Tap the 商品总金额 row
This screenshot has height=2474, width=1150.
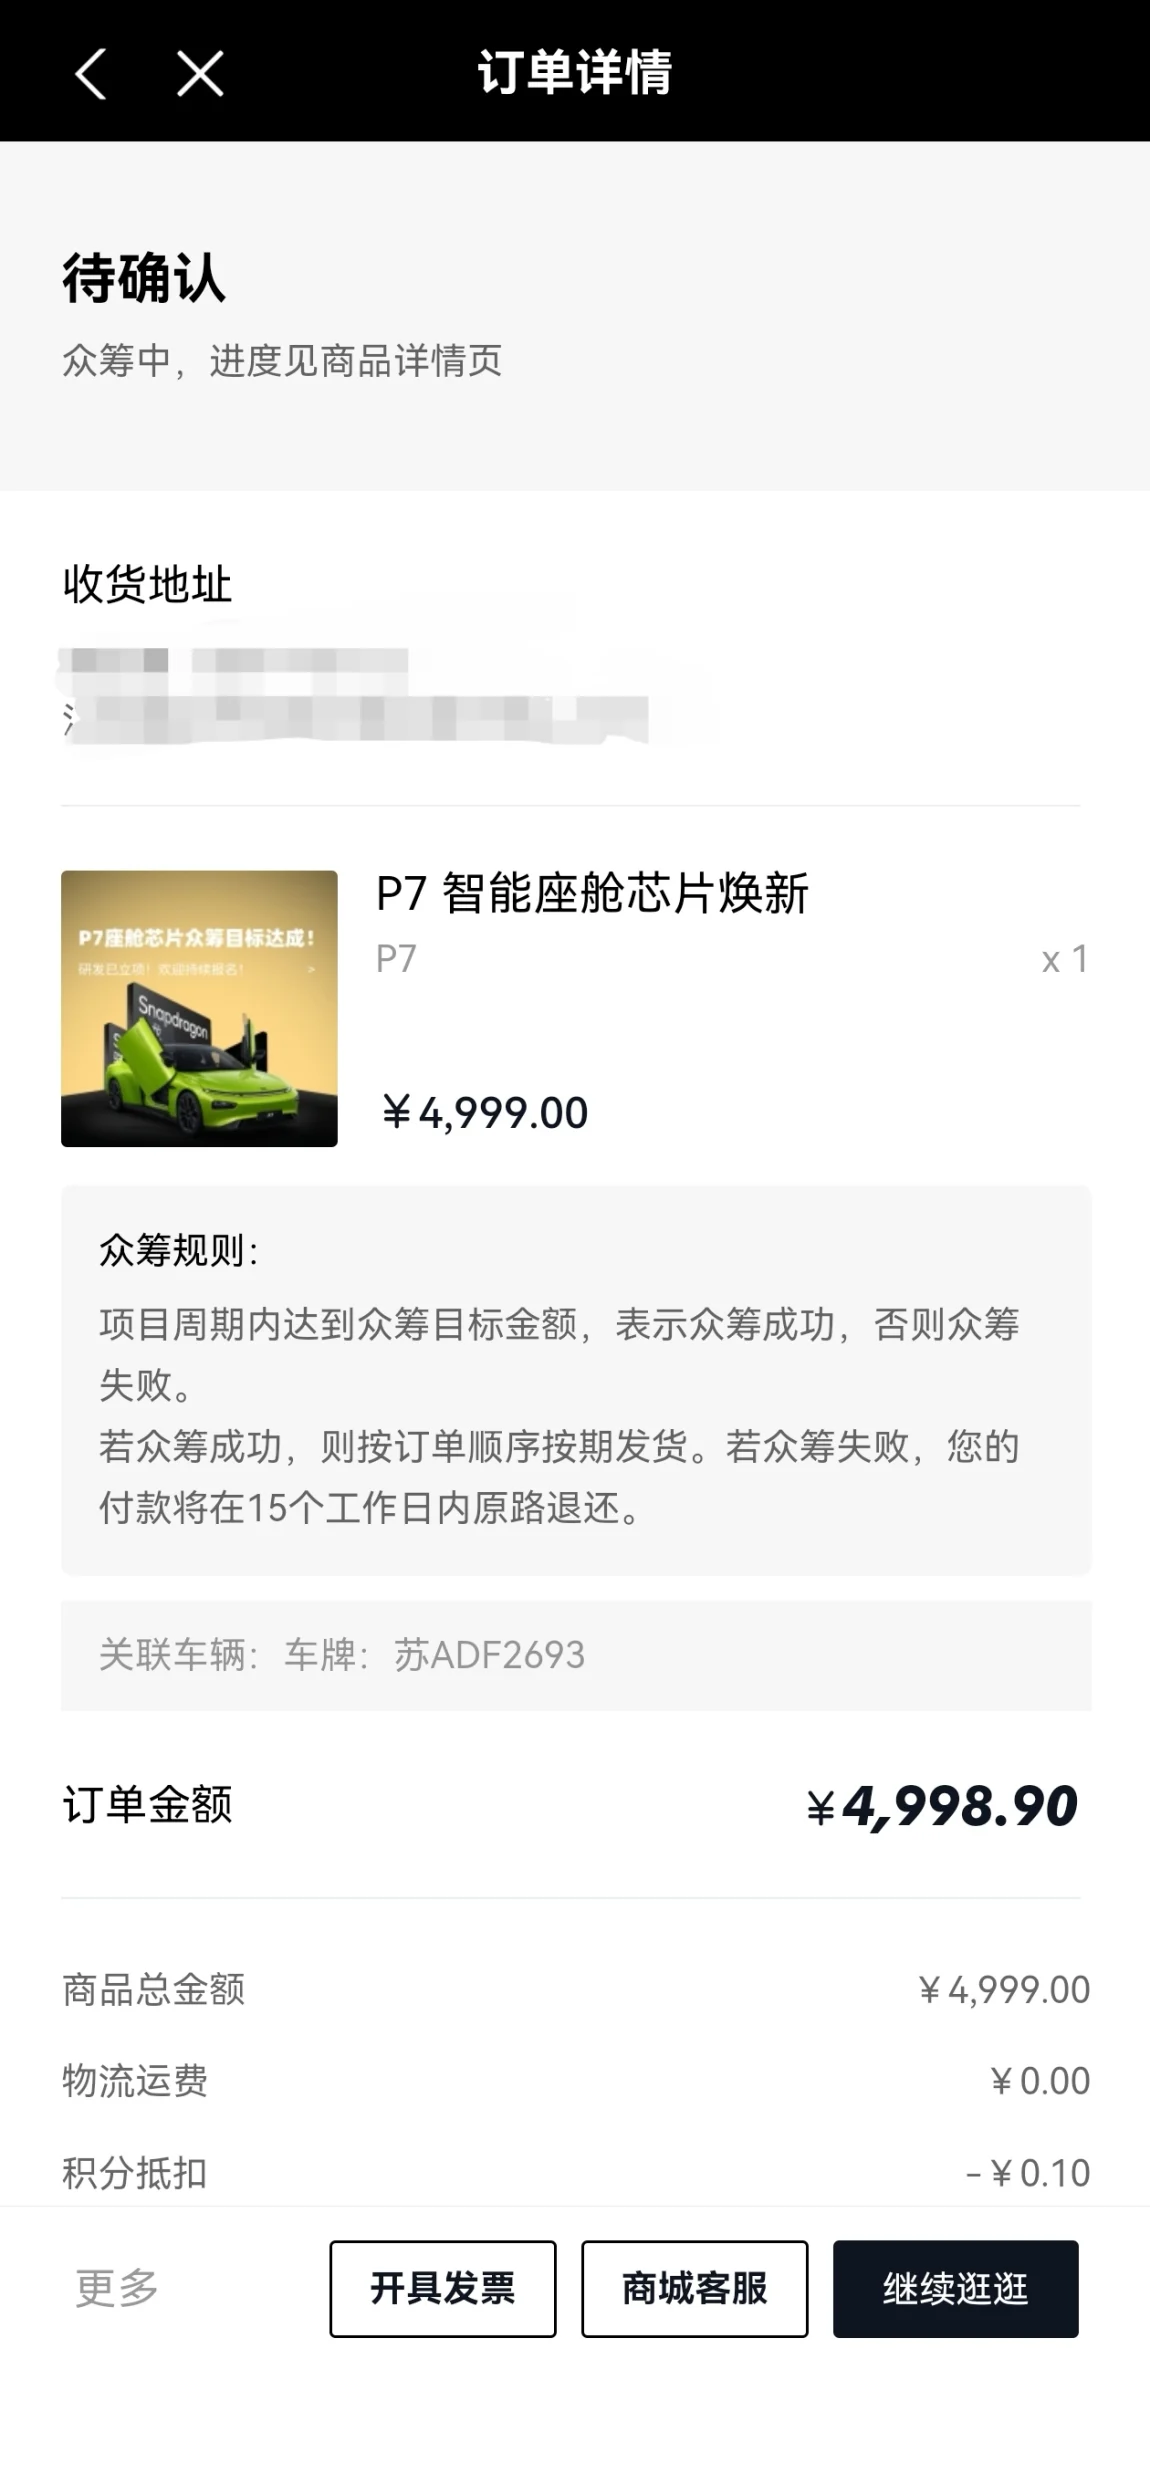pos(576,1989)
